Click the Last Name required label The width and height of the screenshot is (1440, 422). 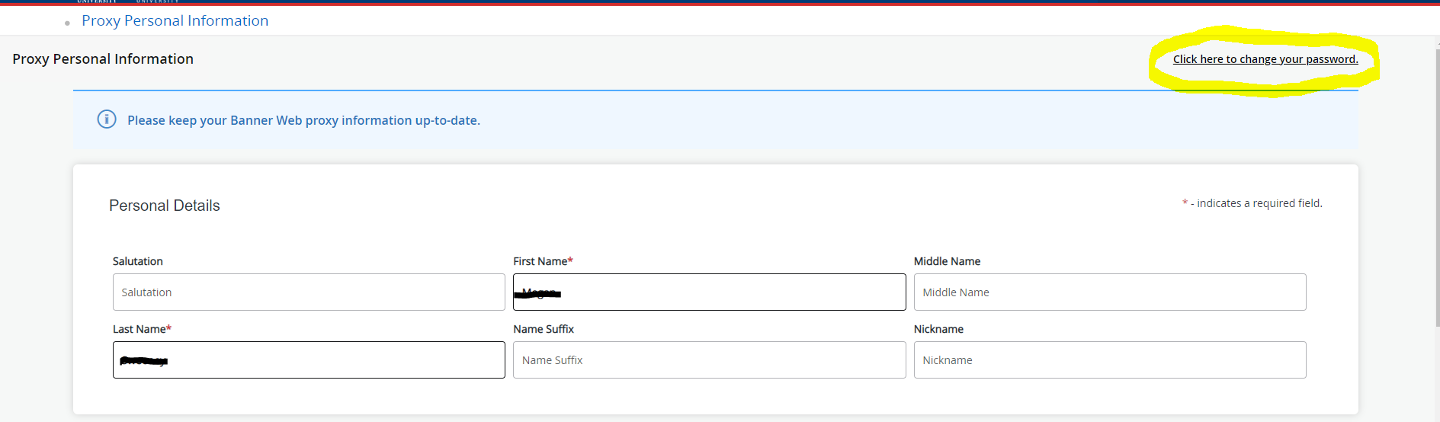coord(143,329)
